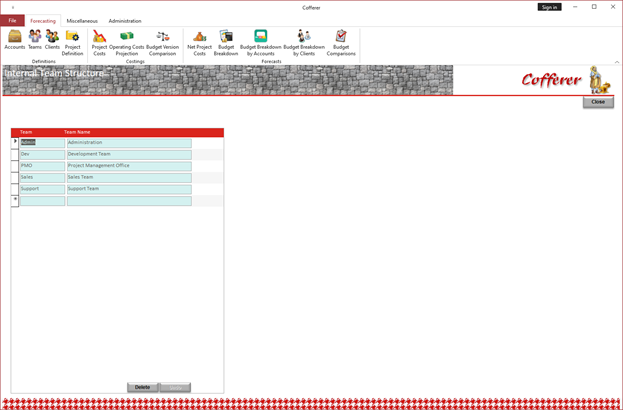Click the Support Team name field

[129, 189]
